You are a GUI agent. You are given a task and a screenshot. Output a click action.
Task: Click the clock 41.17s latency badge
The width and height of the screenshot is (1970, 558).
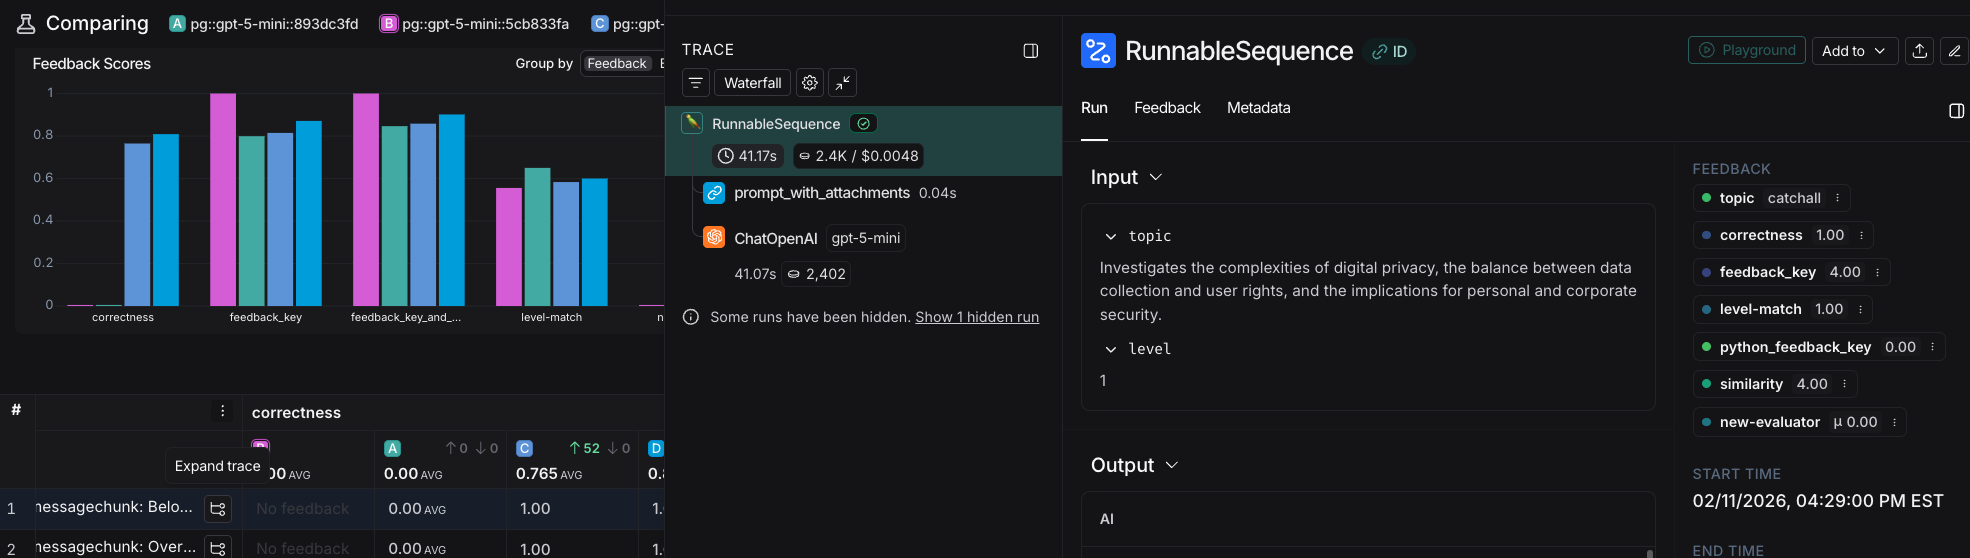pos(747,156)
